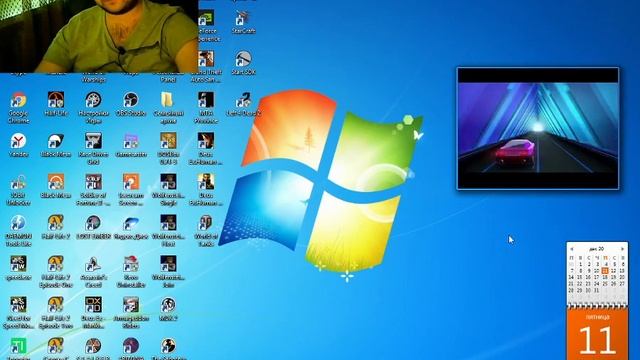Open the film reel player shortcut
This screenshot has height=360, width=640.
click(93, 107)
